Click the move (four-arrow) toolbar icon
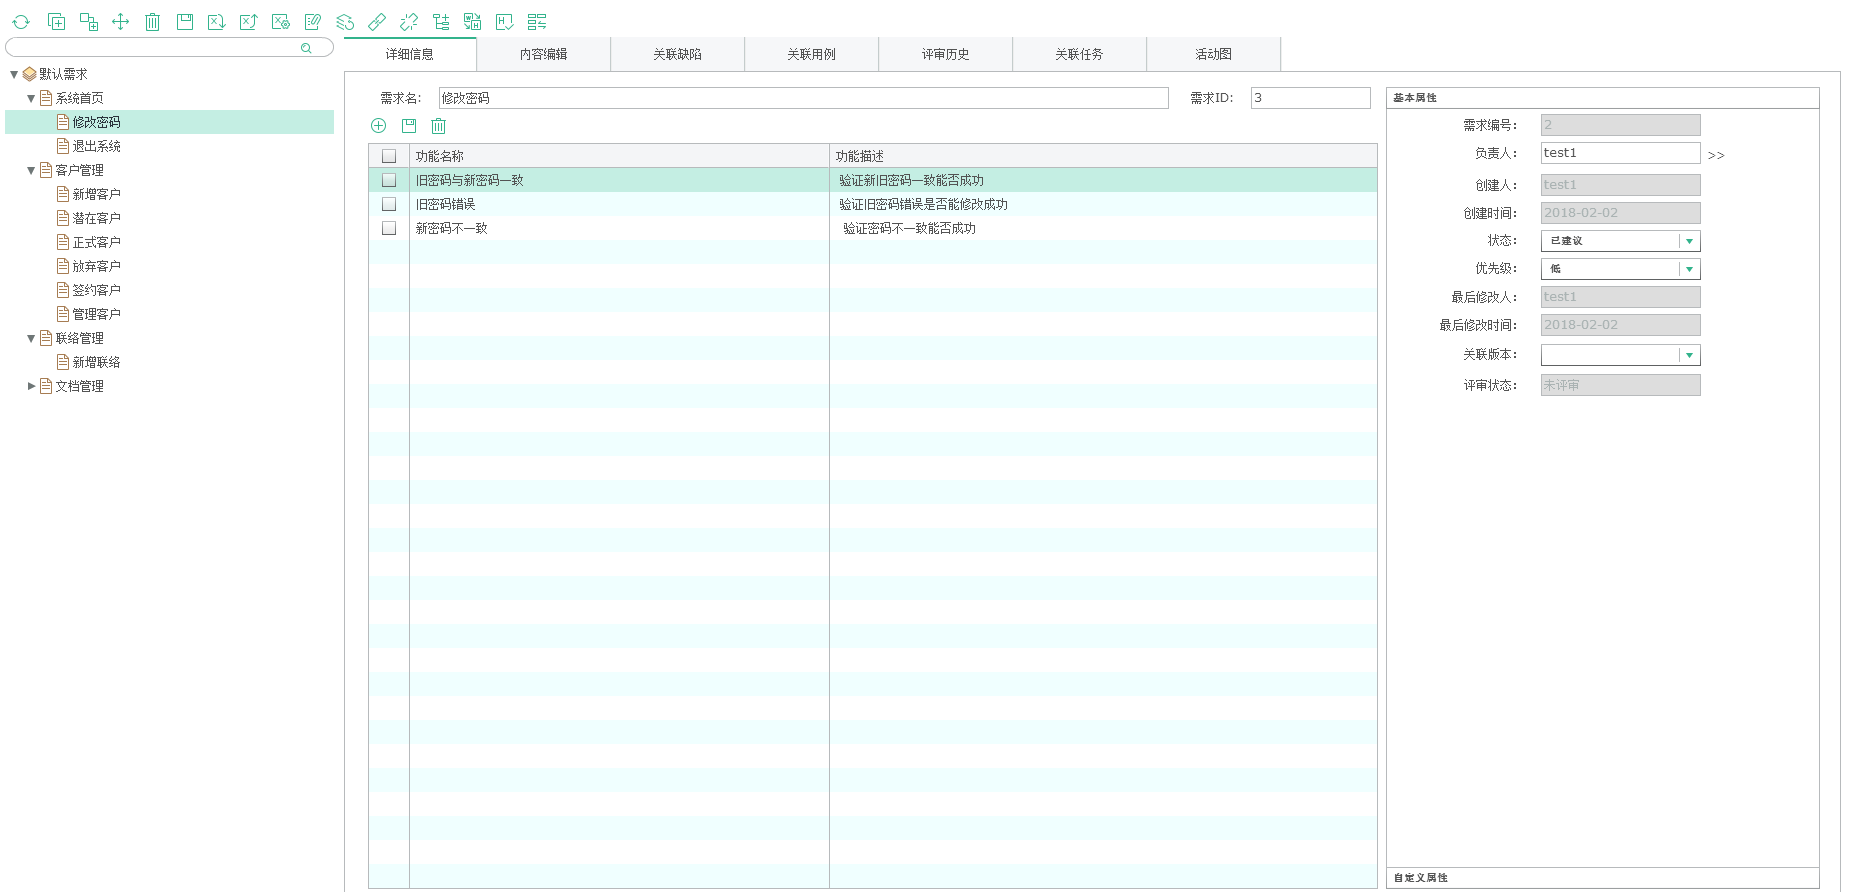 [x=121, y=22]
